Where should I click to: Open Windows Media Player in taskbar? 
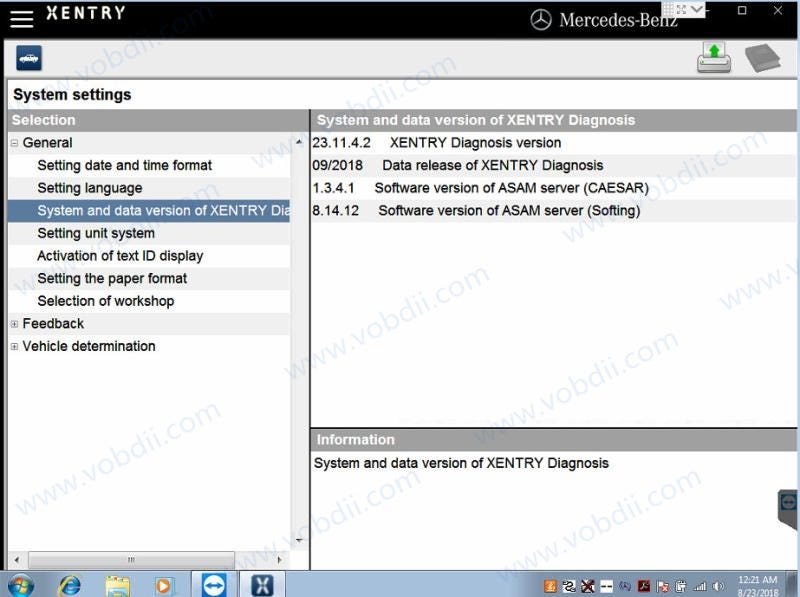pyautogui.click(x=163, y=586)
